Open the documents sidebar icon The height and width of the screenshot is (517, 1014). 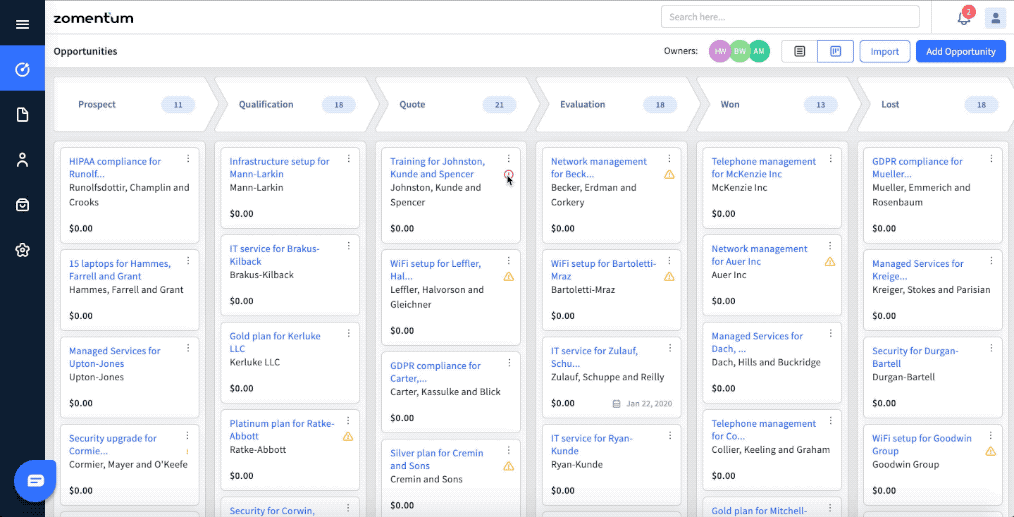(x=22, y=115)
